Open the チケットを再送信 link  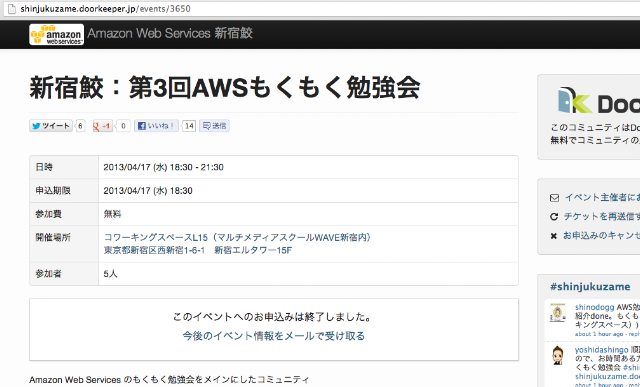tap(602, 216)
